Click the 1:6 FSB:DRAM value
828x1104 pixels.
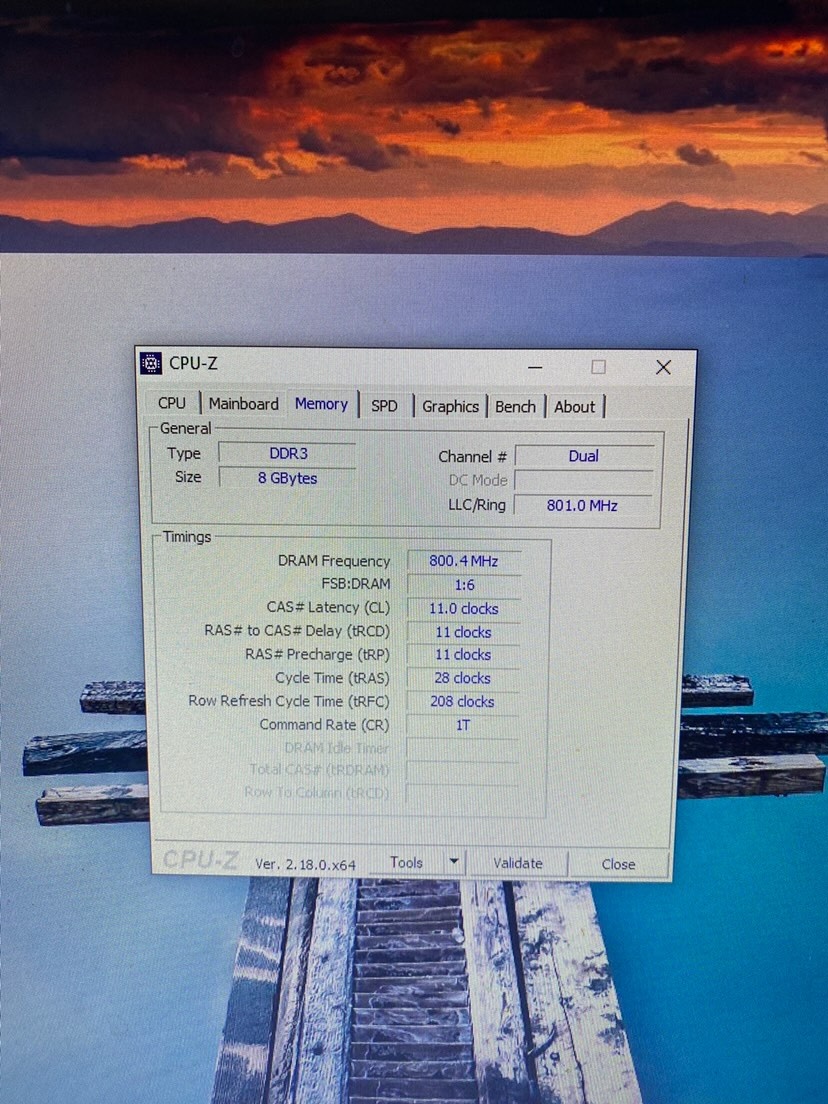(464, 585)
